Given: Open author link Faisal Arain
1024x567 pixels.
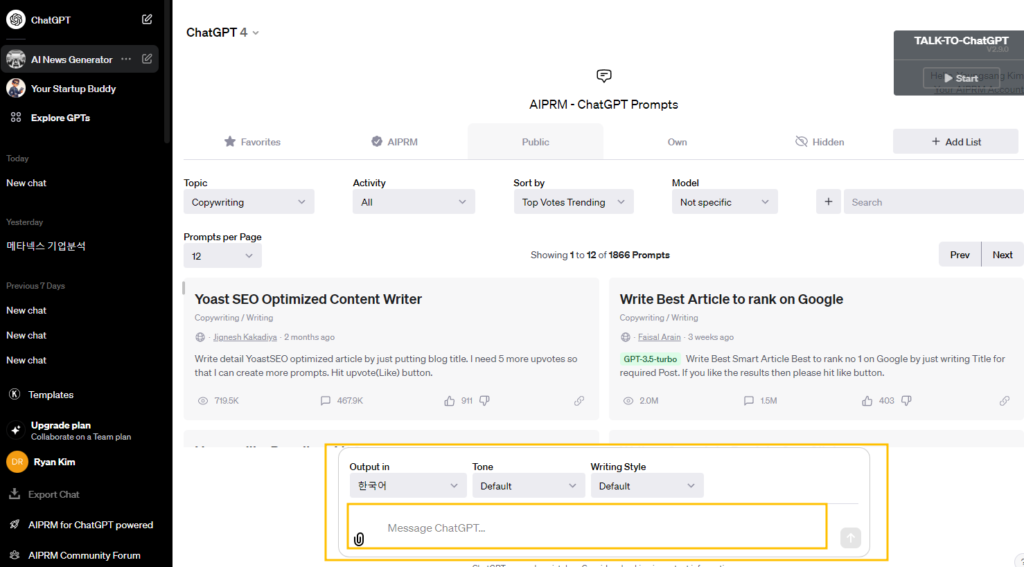Looking at the screenshot, I should pyautogui.click(x=659, y=337).
